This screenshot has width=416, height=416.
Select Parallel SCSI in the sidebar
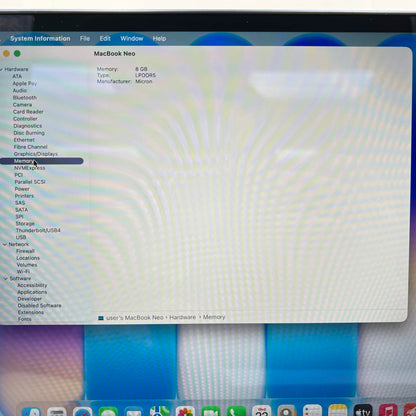click(x=30, y=182)
